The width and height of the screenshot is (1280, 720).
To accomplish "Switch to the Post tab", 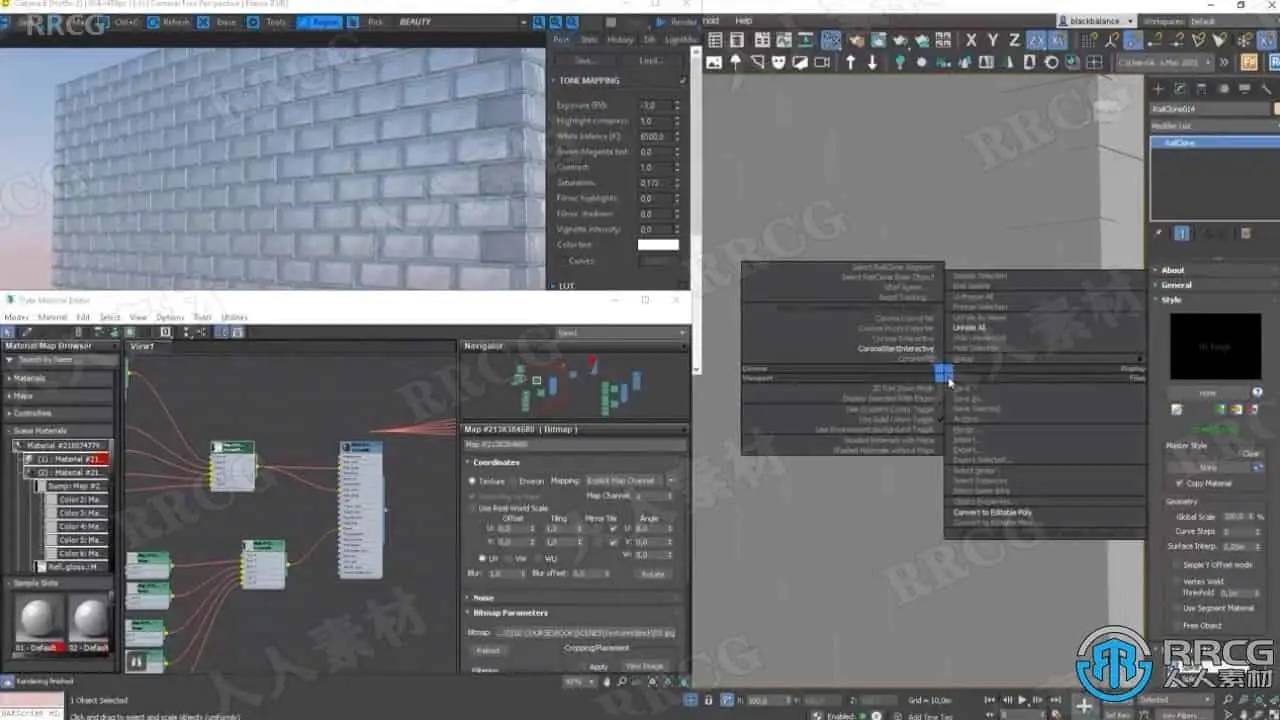I will point(561,40).
